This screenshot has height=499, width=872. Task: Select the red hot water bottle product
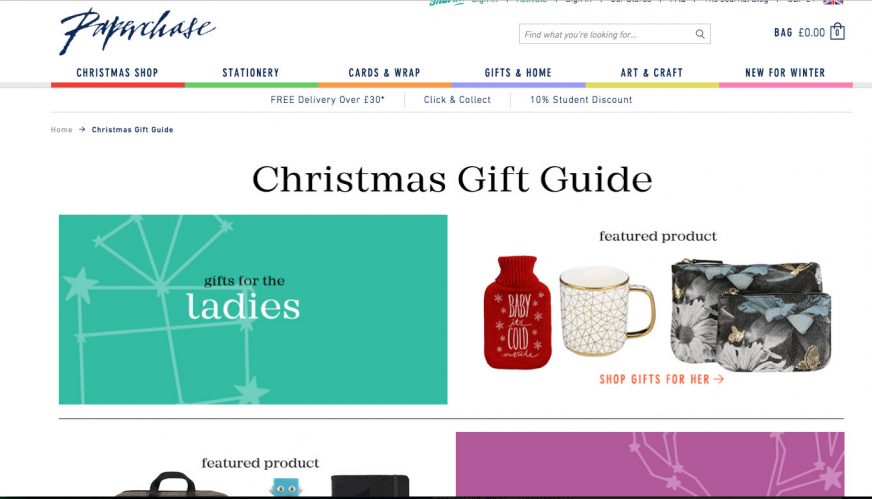(x=517, y=312)
